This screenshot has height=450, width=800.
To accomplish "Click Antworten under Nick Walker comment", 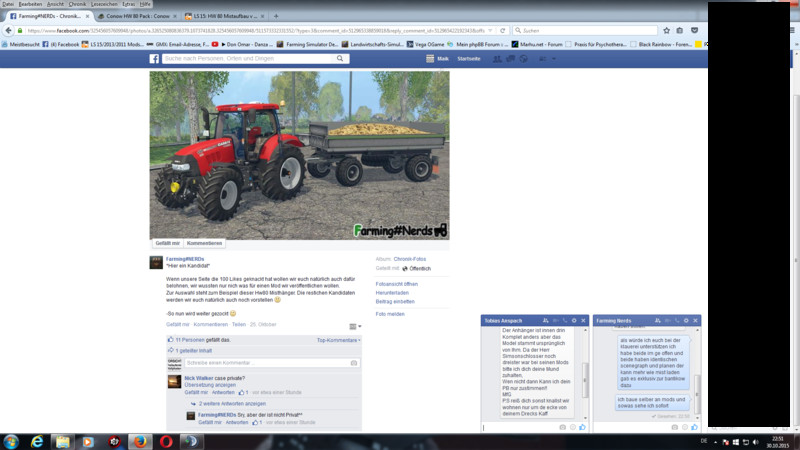I will coord(223,392).
